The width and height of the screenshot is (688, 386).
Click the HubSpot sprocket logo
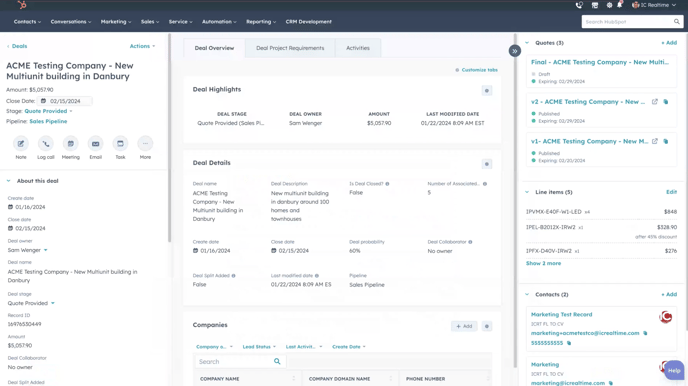pyautogui.click(x=22, y=5)
